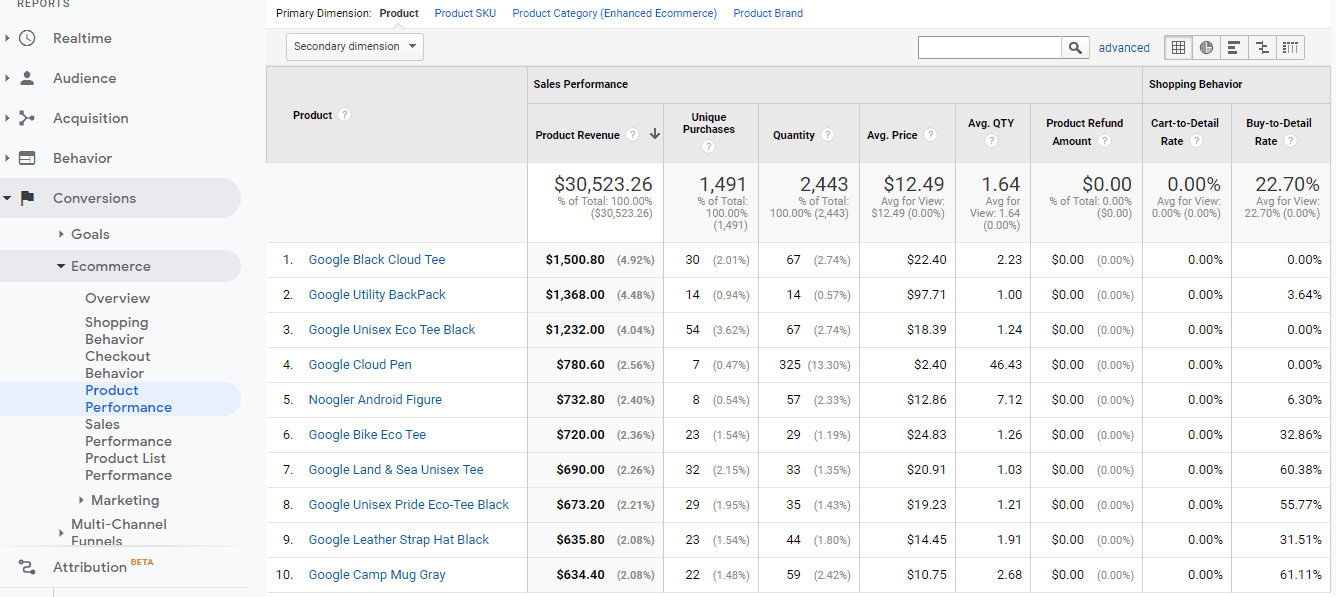This screenshot has width=1336, height=597.
Task: Click help icon beside Product Refund Amount
Action: [1105, 141]
